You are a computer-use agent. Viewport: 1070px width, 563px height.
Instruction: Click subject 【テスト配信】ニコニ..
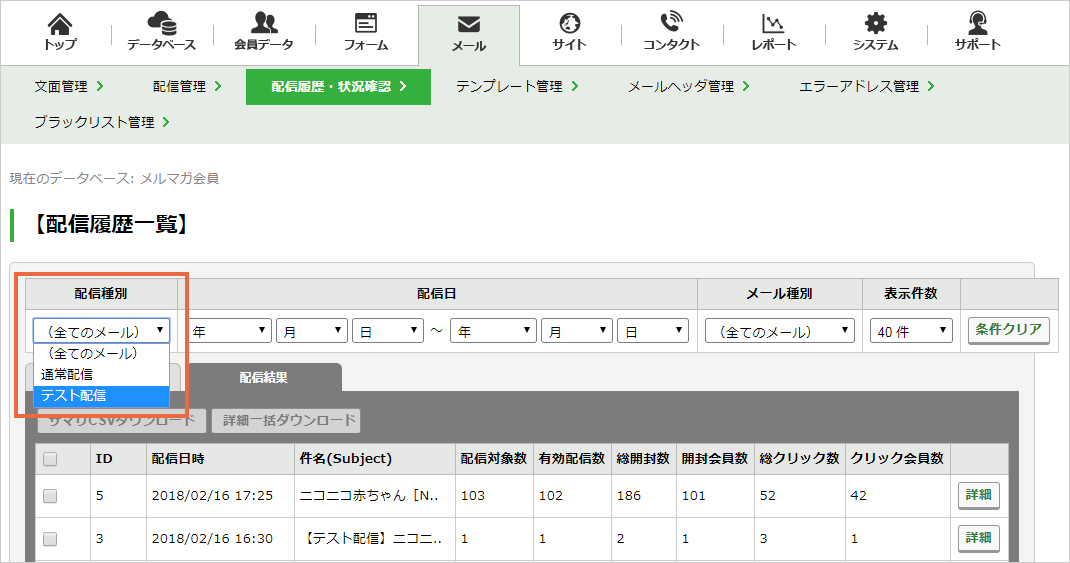371,538
